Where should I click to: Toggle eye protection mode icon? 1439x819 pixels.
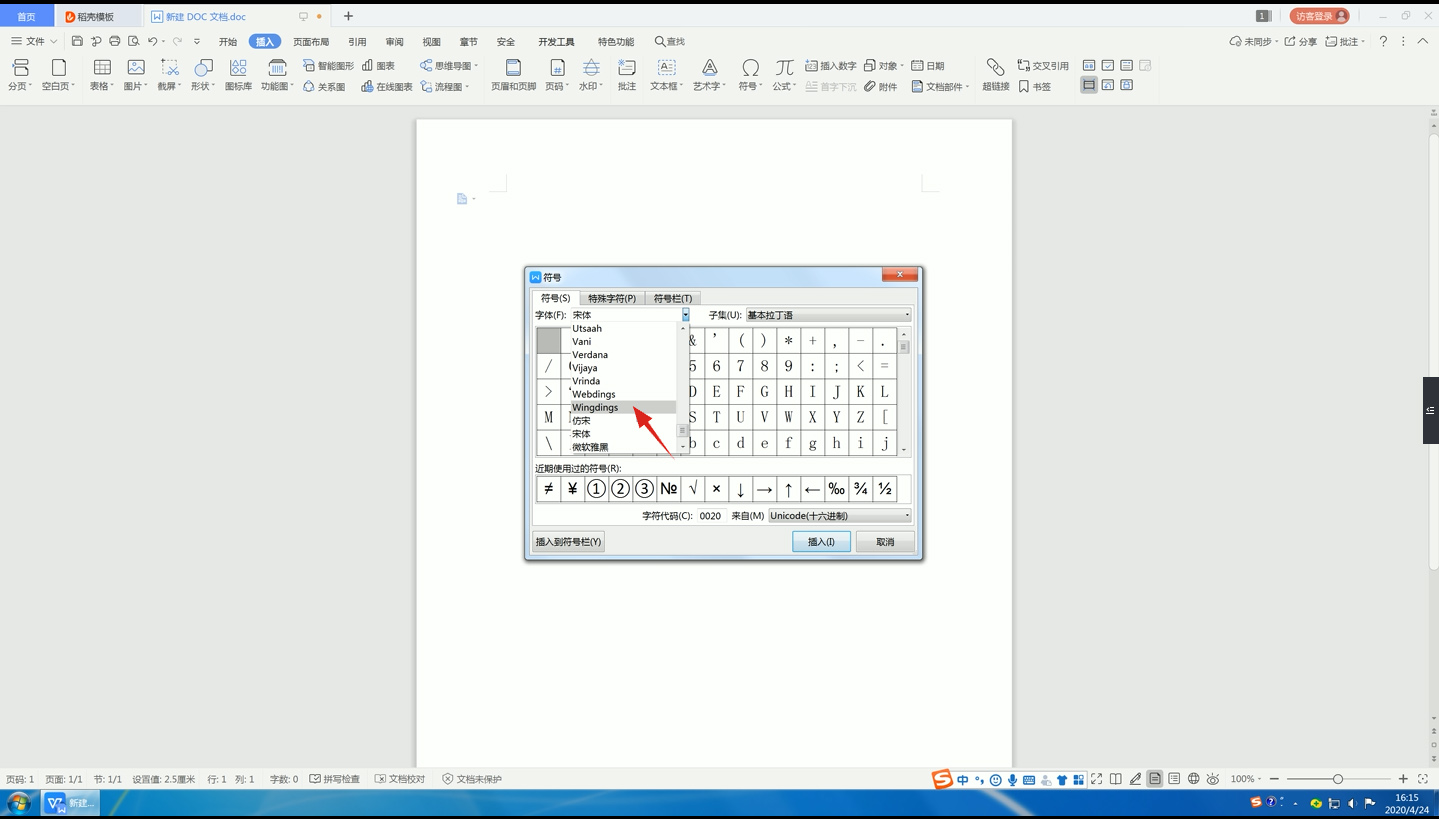(x=1213, y=779)
